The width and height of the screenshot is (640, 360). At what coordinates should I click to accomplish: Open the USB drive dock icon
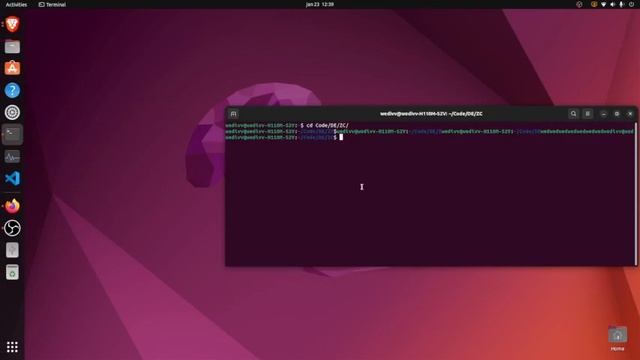(12, 250)
